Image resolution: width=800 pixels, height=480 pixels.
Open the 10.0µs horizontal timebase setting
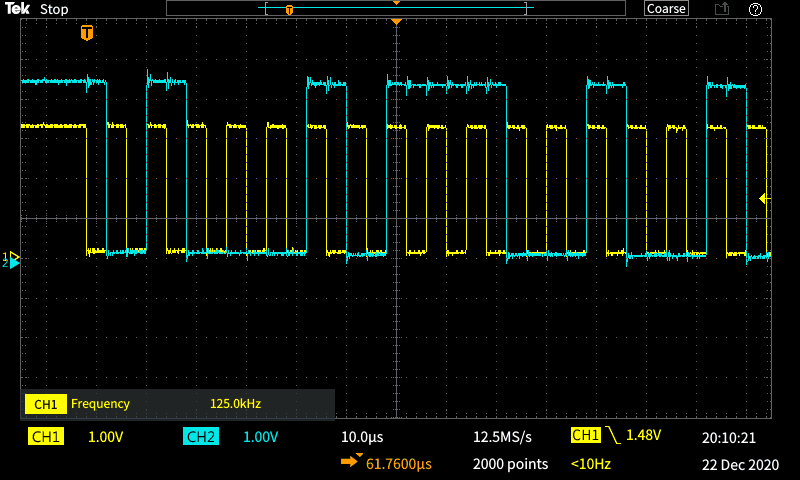[362, 437]
